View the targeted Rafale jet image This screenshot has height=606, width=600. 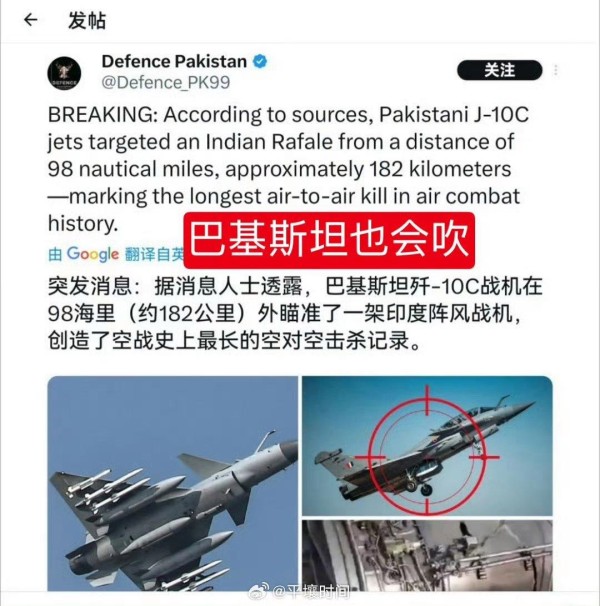tap(427, 446)
